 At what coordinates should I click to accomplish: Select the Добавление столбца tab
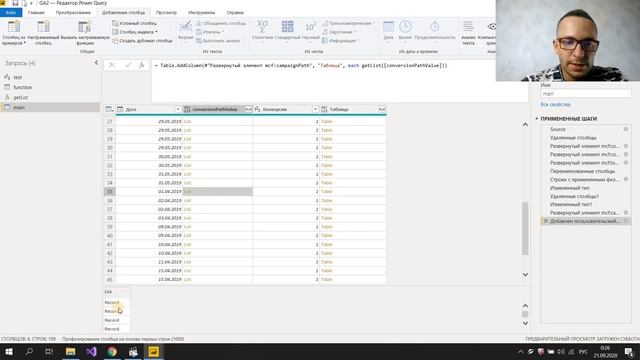[124, 13]
